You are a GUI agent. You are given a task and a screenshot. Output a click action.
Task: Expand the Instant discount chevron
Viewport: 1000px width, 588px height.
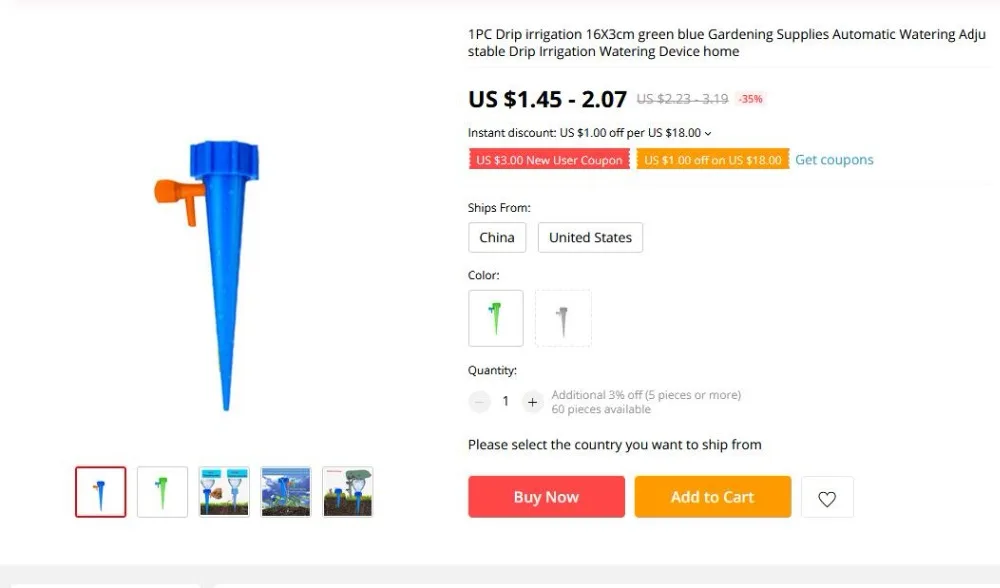coord(708,133)
